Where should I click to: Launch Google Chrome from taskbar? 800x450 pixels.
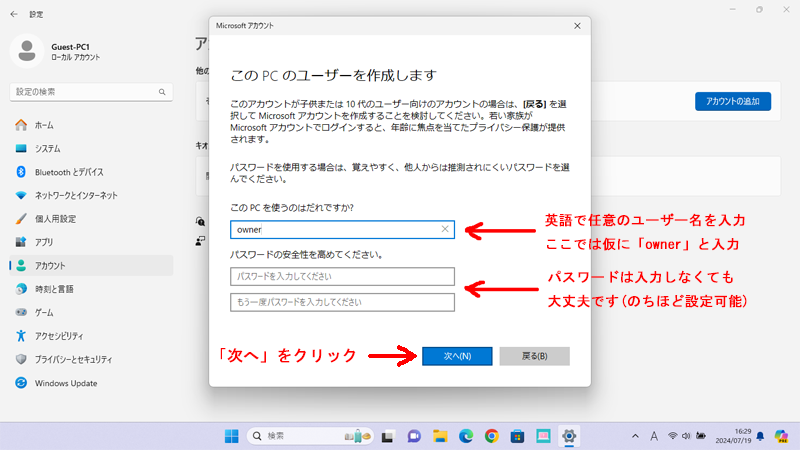[491, 436]
